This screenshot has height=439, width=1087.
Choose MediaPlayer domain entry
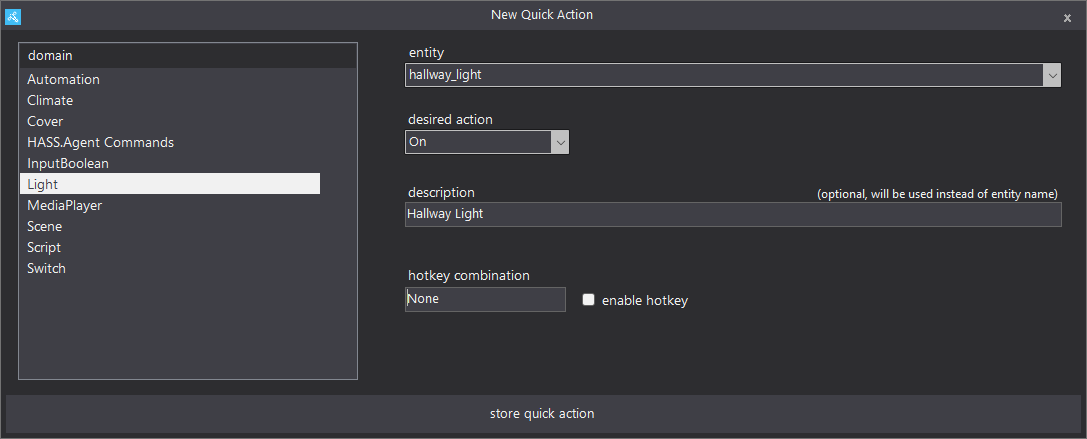[64, 205]
